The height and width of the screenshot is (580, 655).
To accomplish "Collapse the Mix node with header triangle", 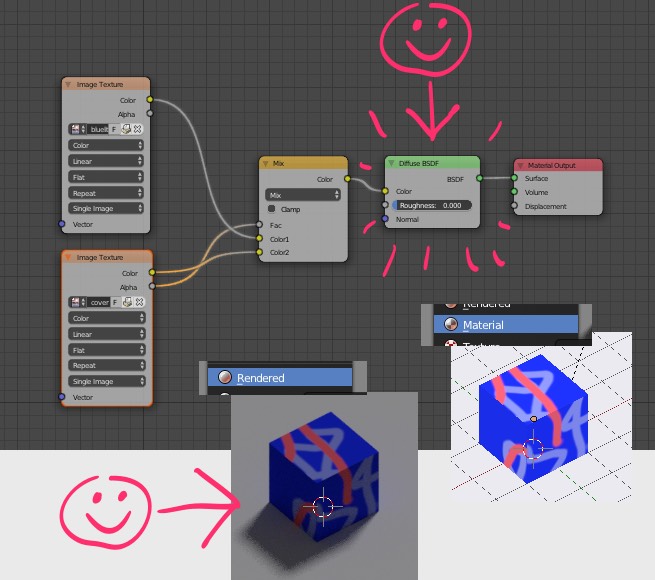I will tap(265, 163).
